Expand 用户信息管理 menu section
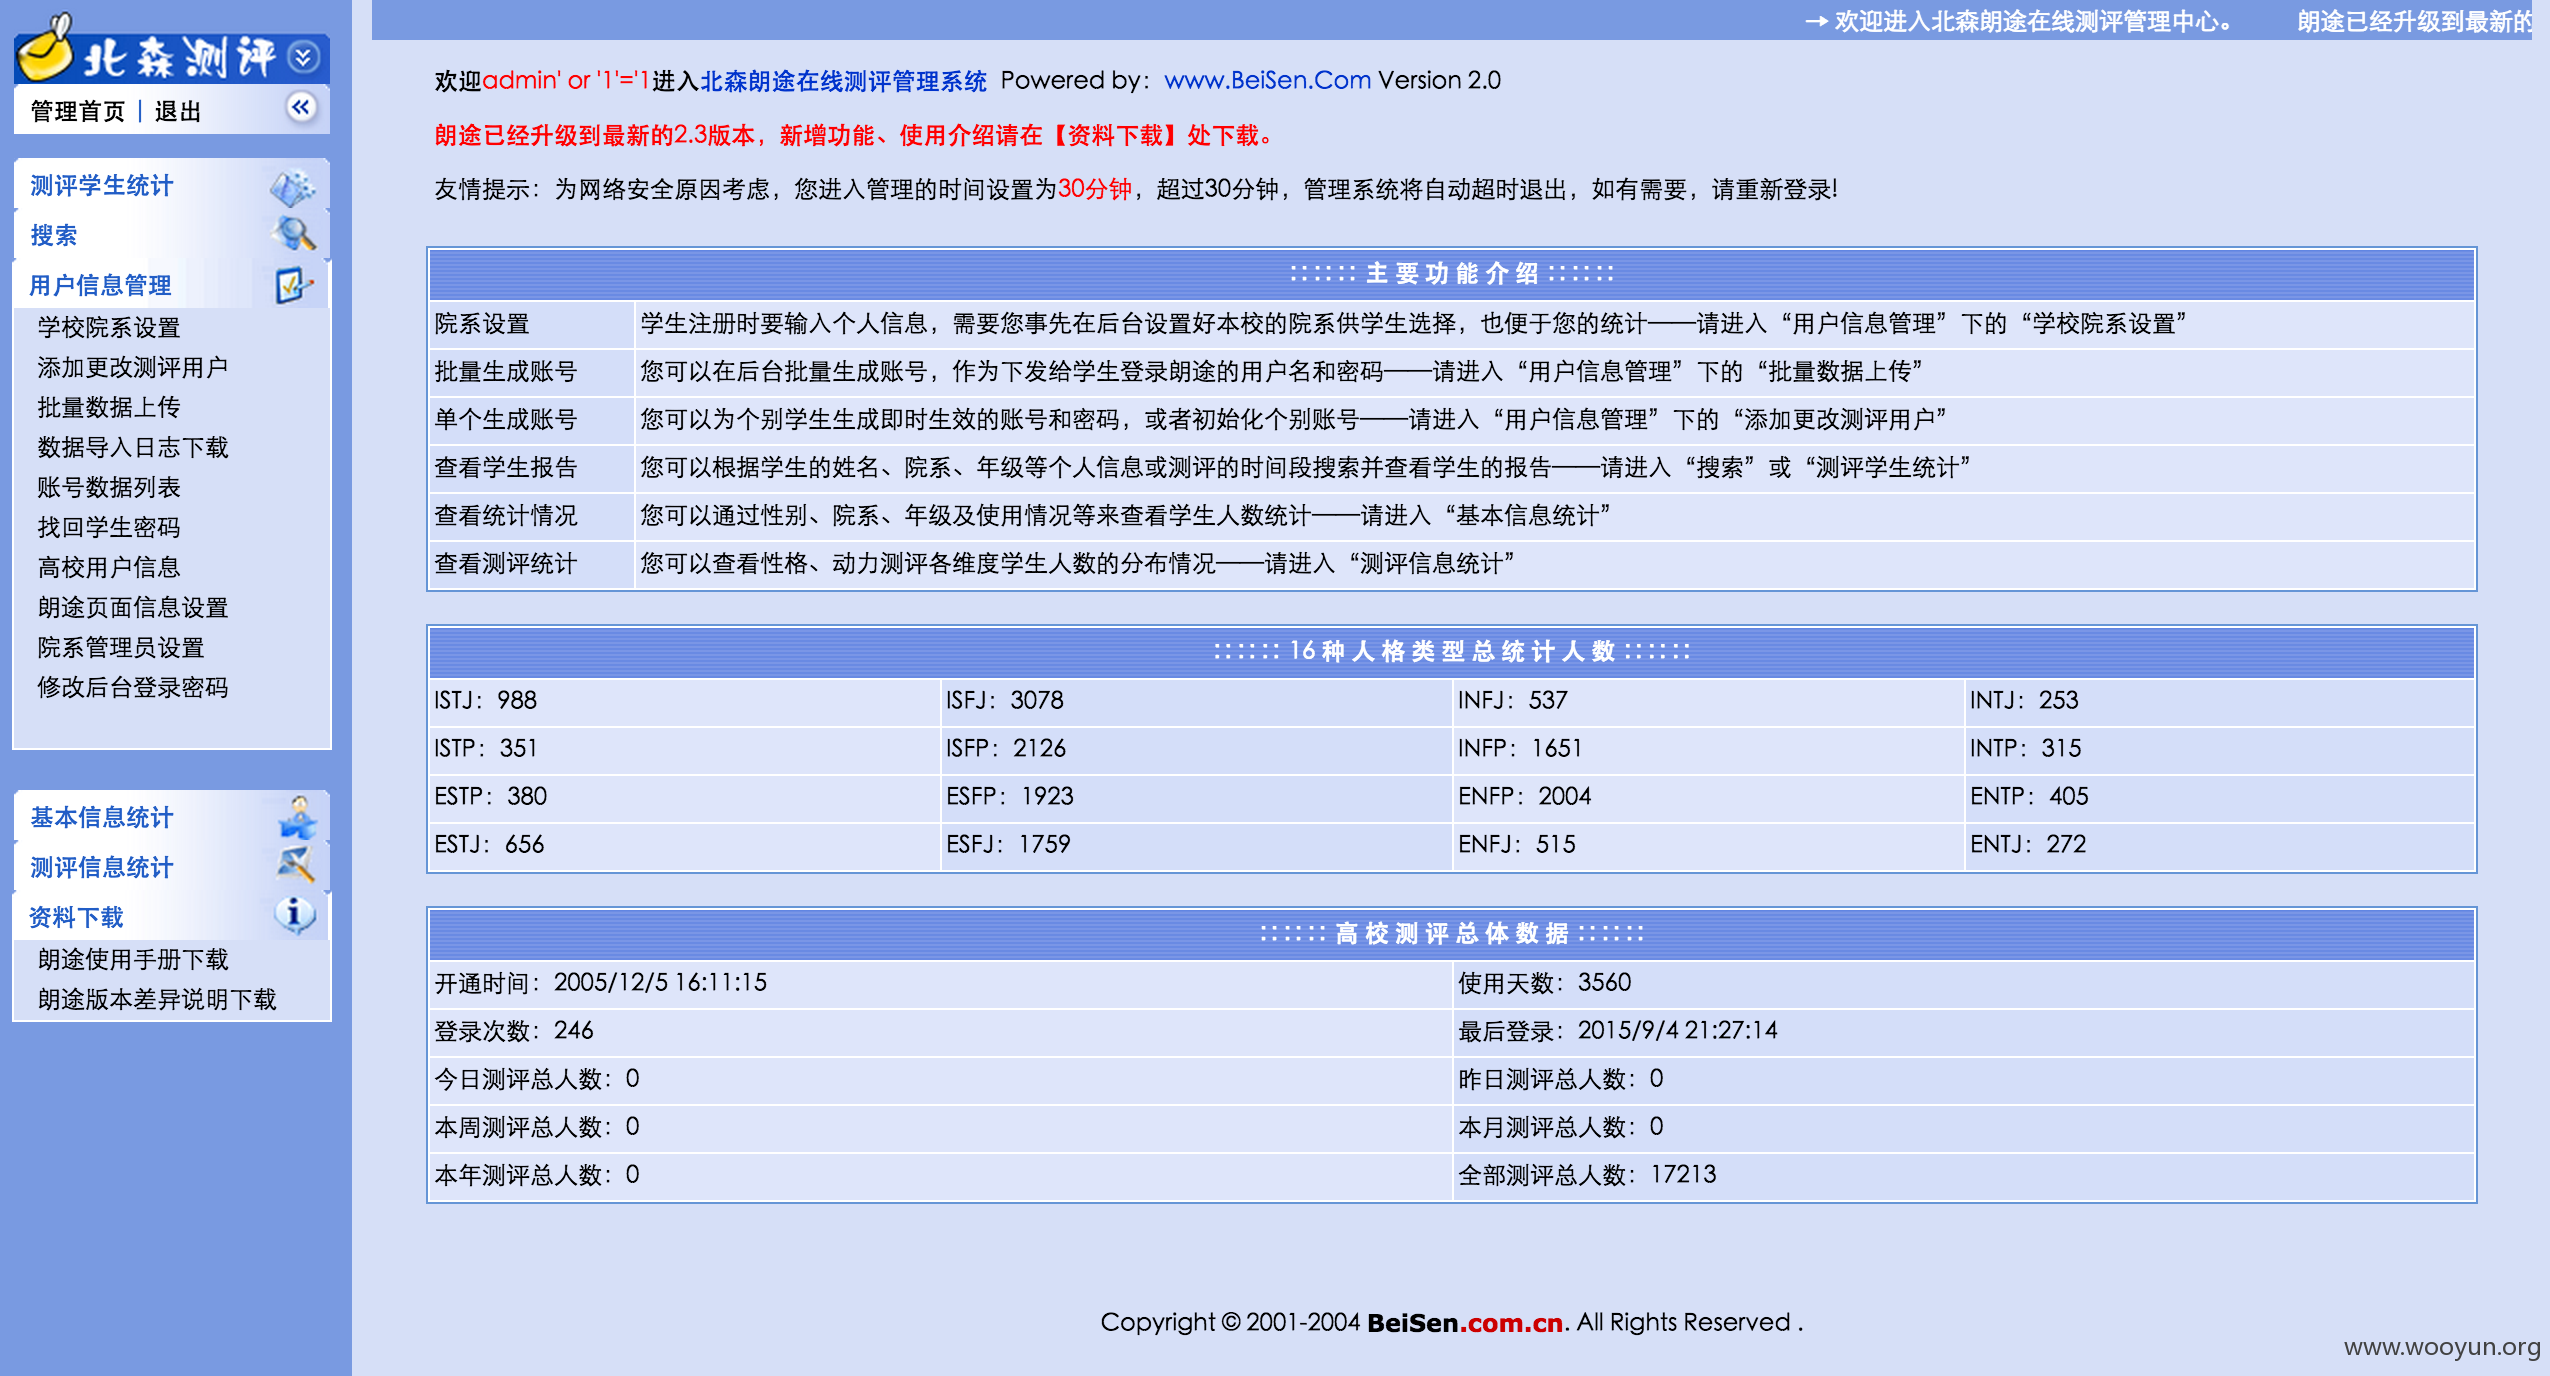 coord(100,285)
